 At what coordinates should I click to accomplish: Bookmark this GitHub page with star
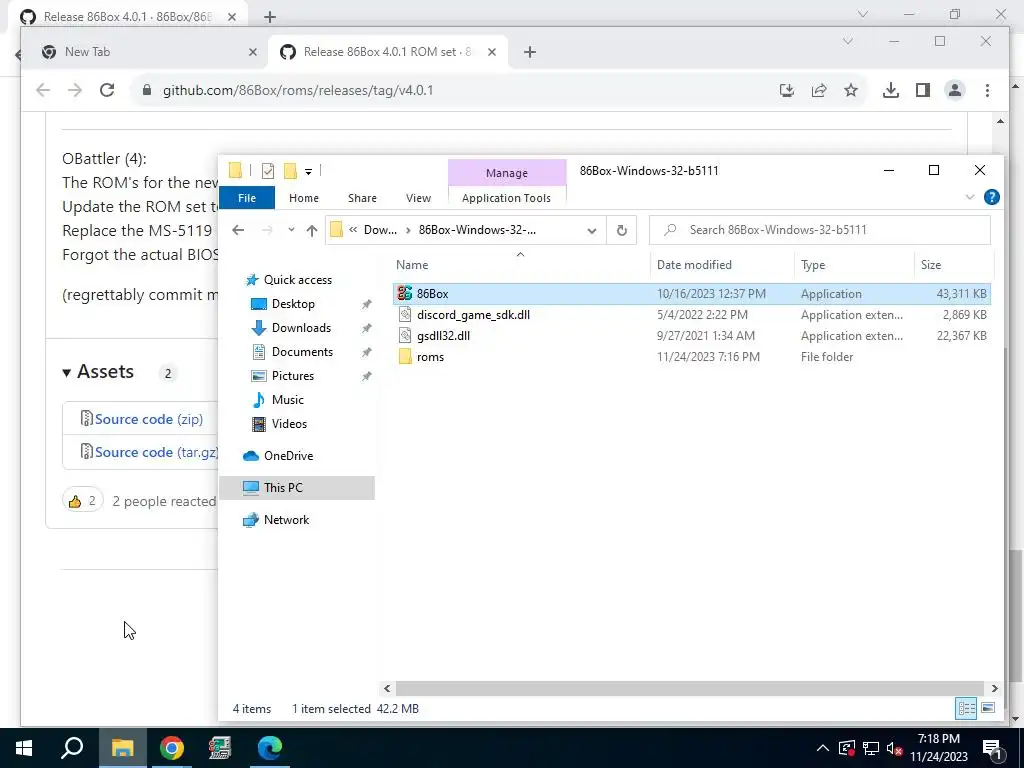pyautogui.click(x=850, y=90)
